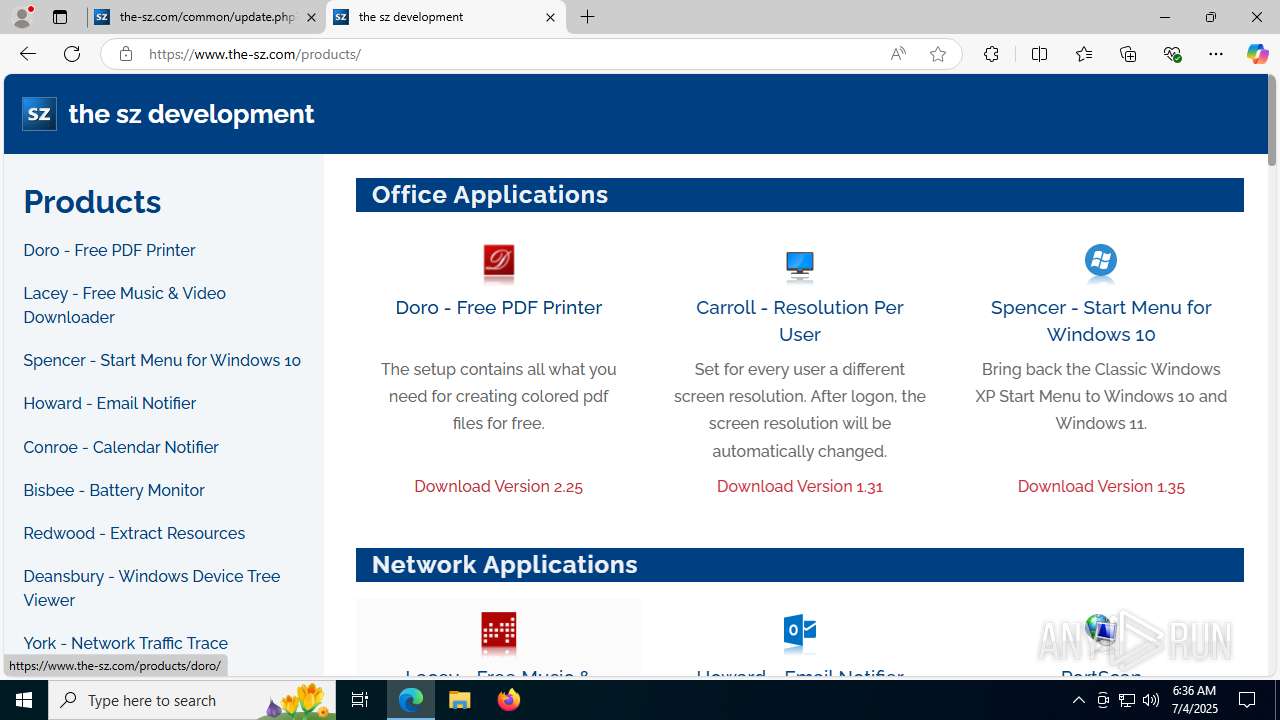Open Split screen view
The height and width of the screenshot is (720, 1280).
tap(1039, 54)
